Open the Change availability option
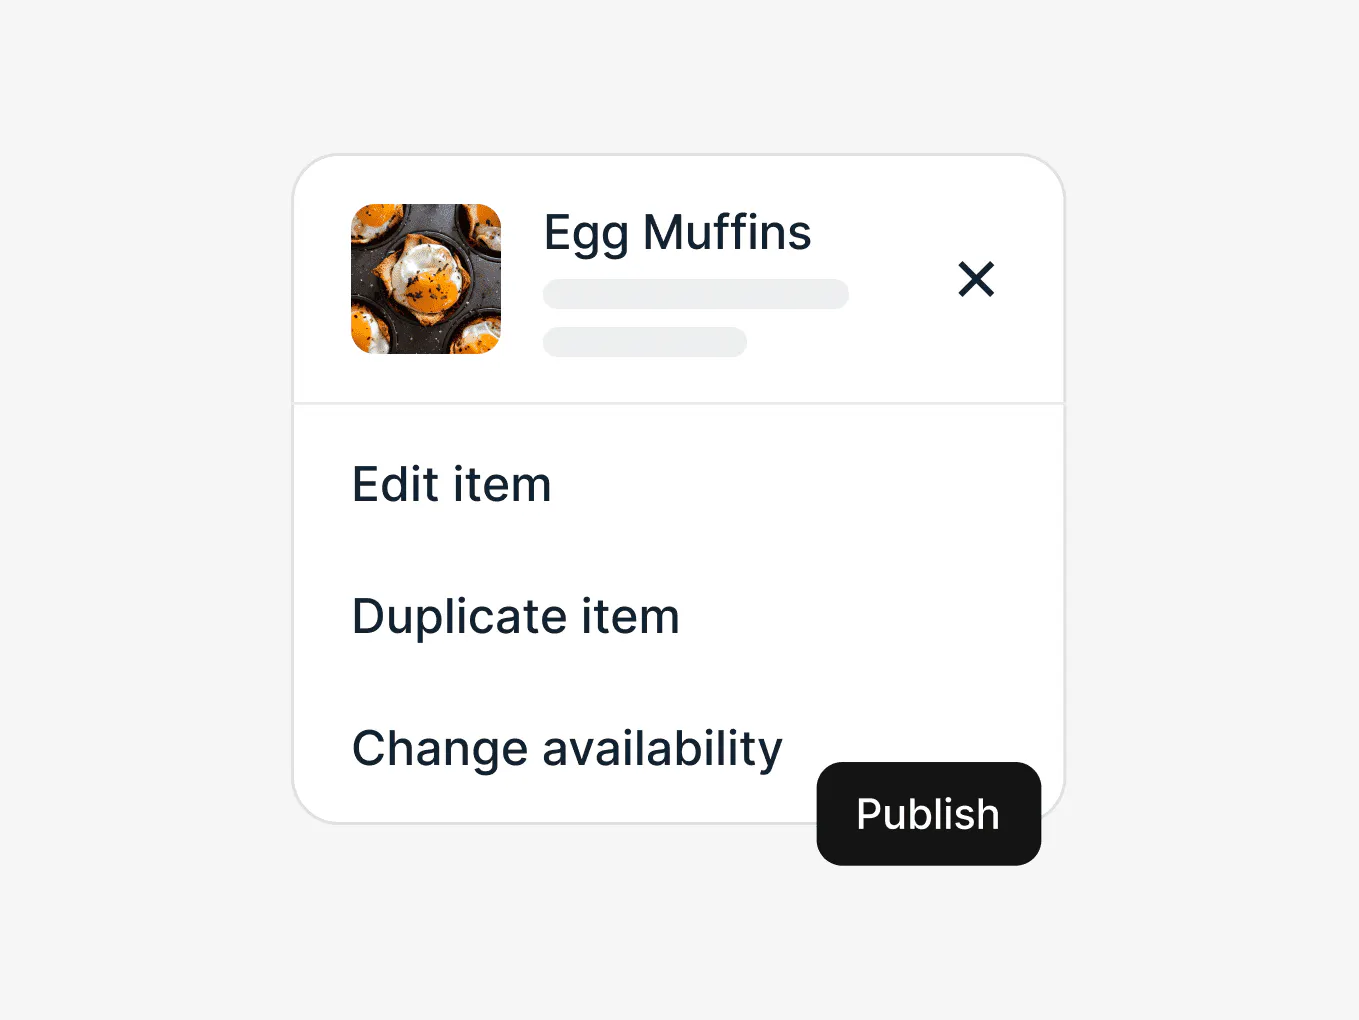 click(567, 749)
